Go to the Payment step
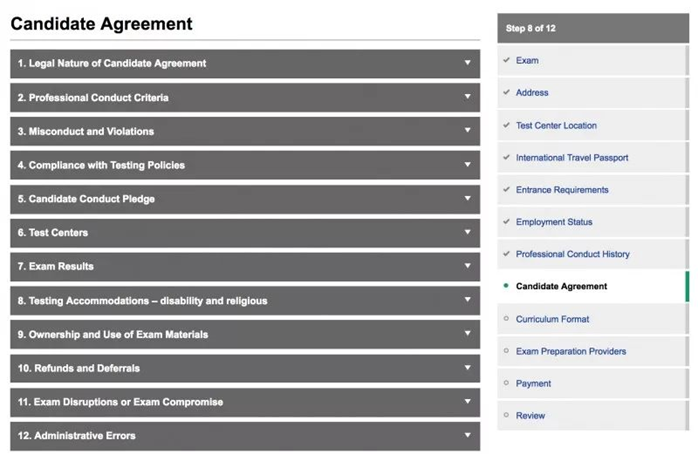 pos(533,384)
